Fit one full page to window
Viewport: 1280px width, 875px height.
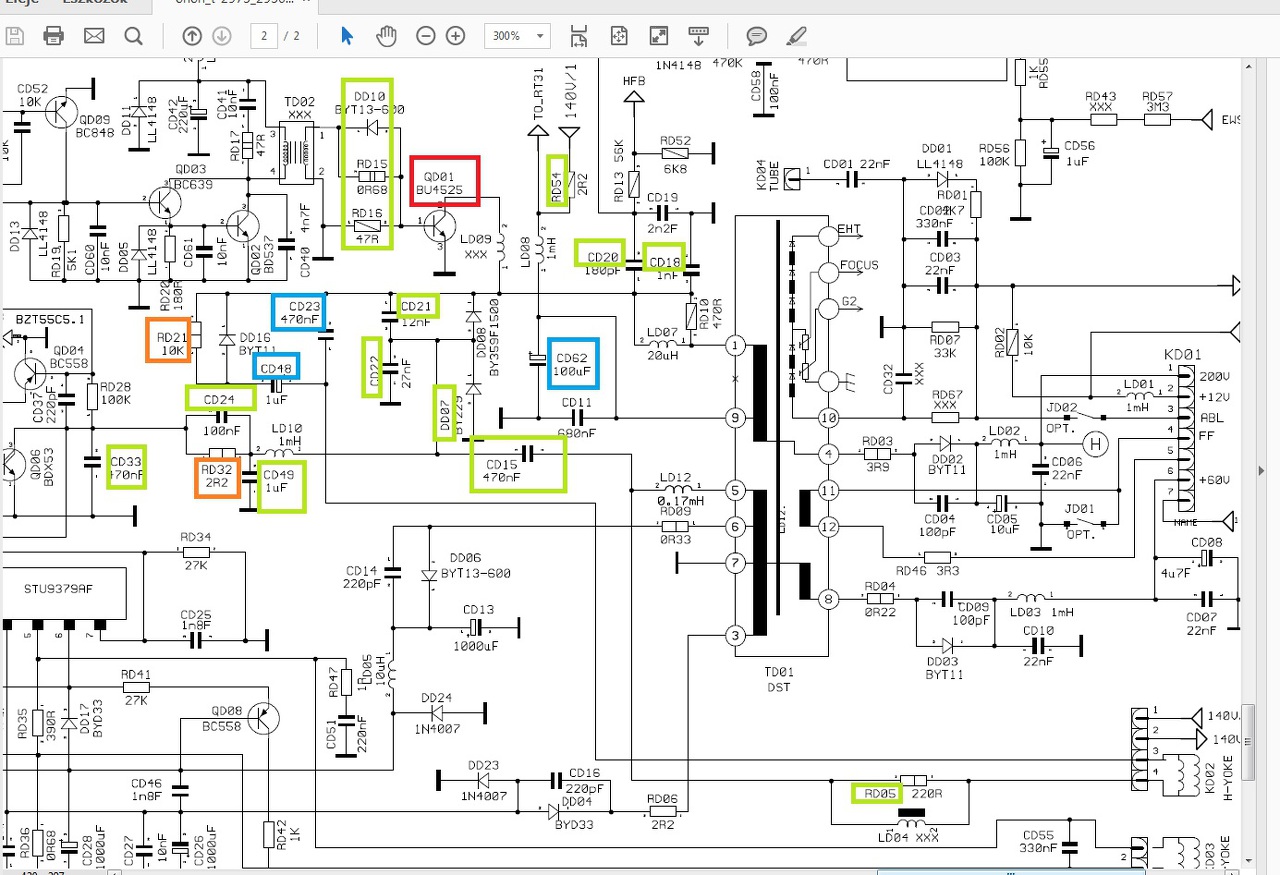[x=619, y=36]
